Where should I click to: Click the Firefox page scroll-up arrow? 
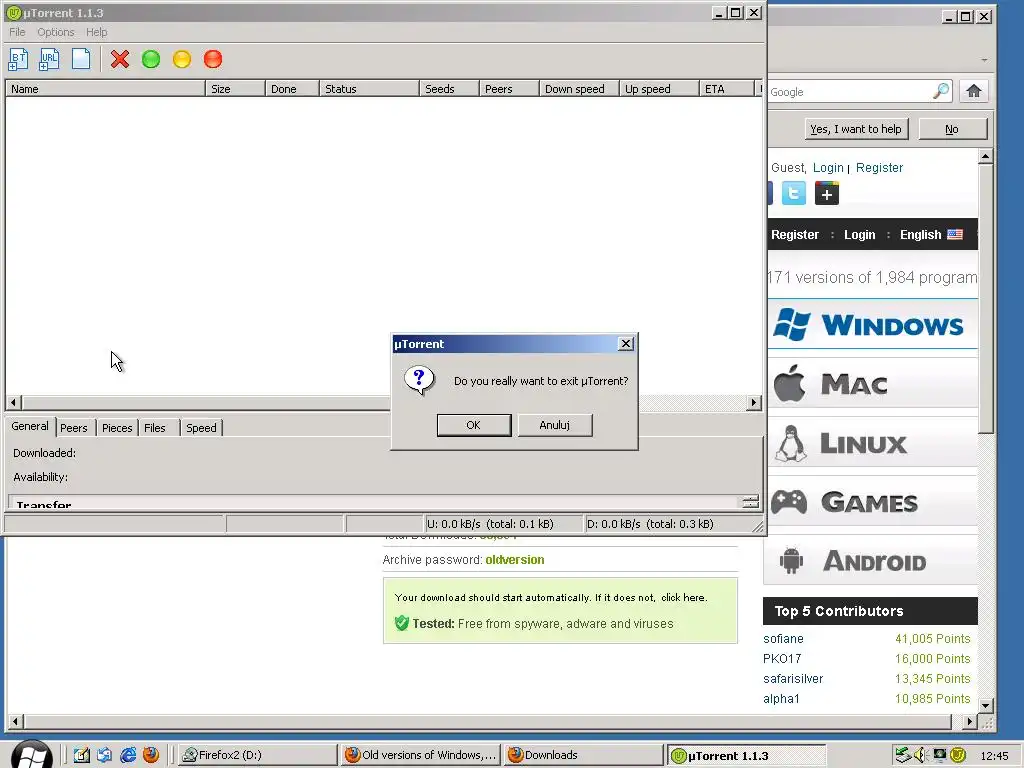point(985,156)
